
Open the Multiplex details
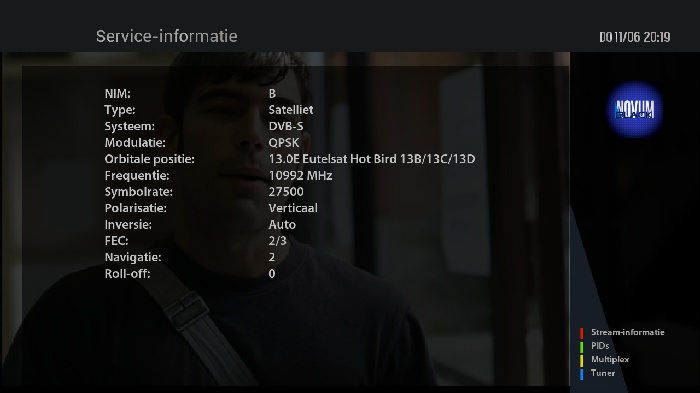coord(610,359)
